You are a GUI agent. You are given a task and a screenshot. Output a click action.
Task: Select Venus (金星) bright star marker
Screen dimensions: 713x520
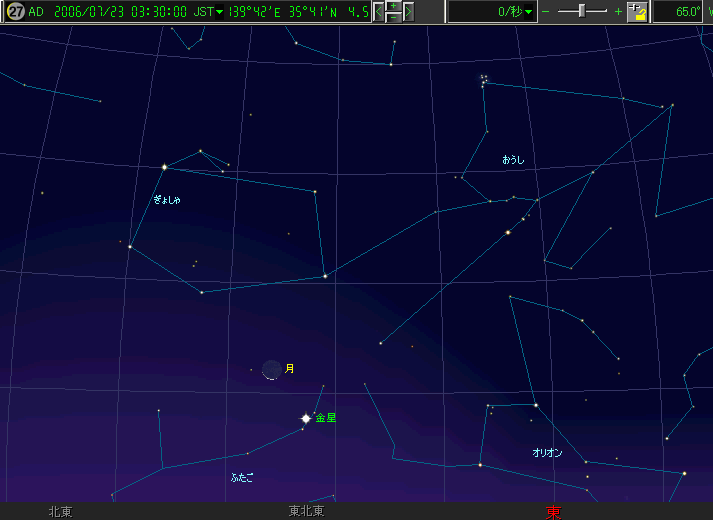[306, 418]
